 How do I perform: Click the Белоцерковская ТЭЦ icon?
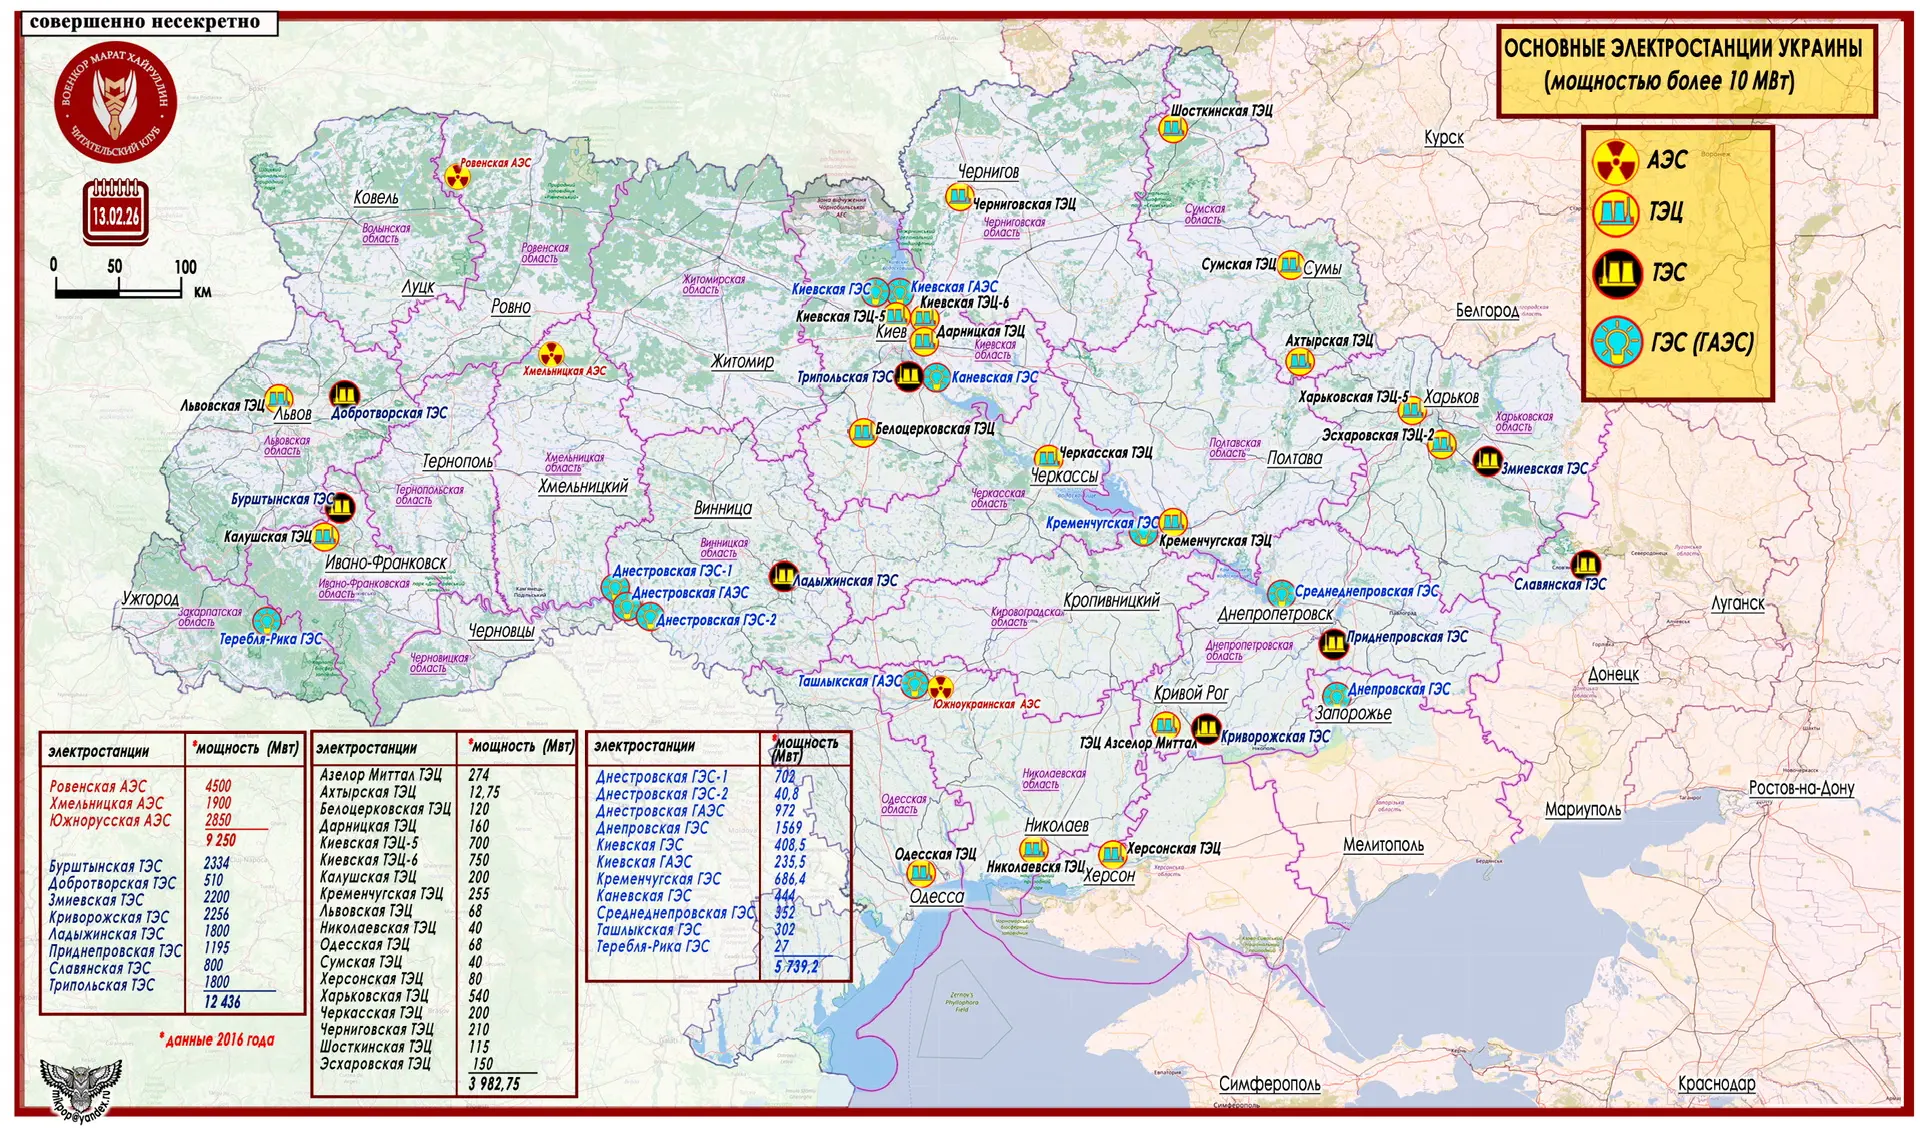coord(862,433)
